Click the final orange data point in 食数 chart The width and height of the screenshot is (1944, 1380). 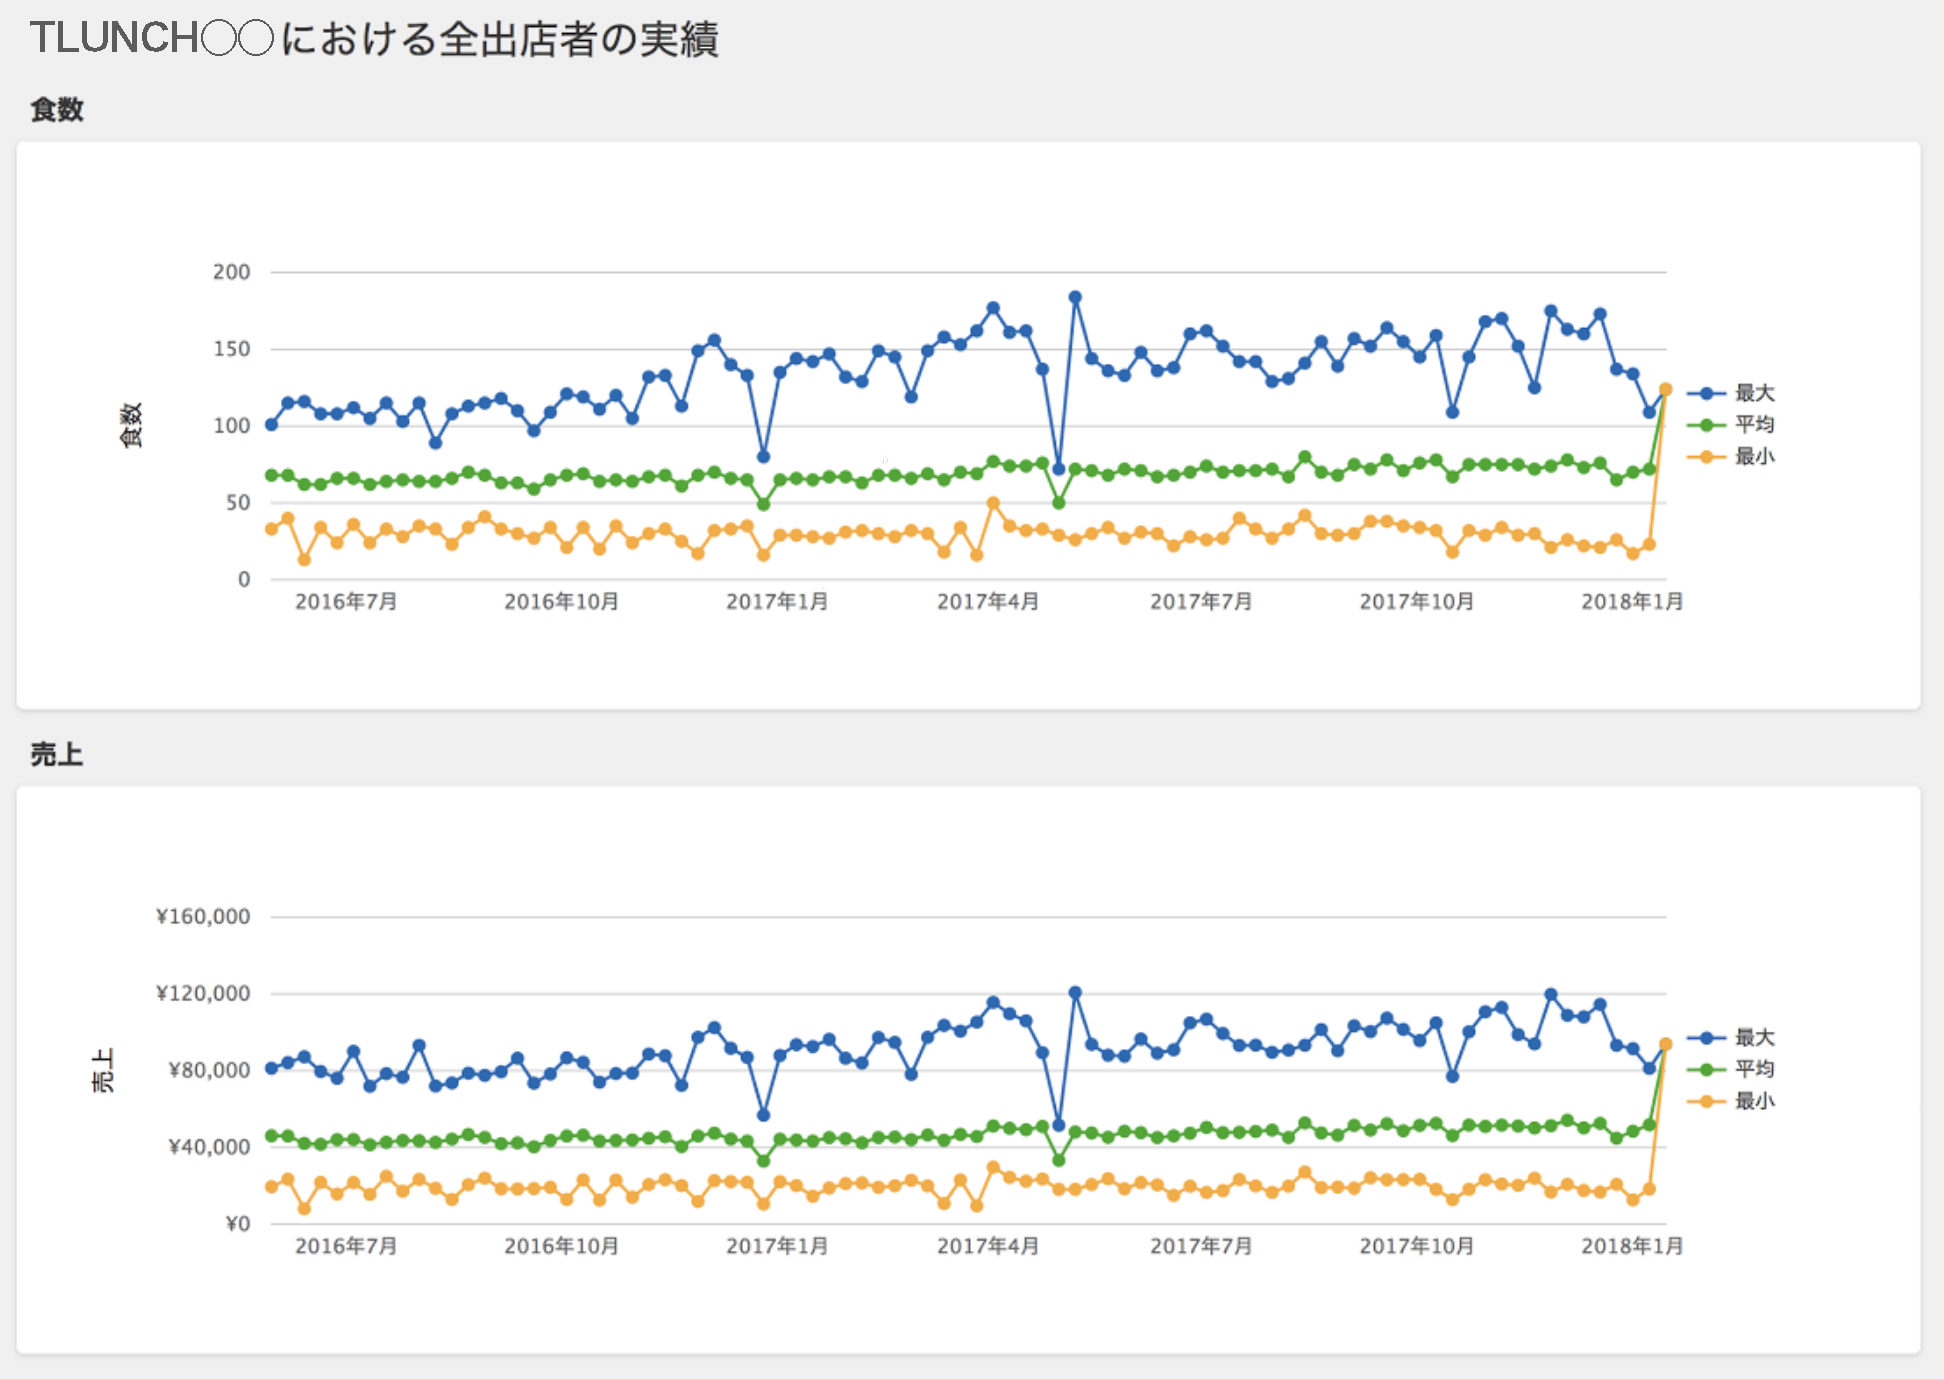1665,390
